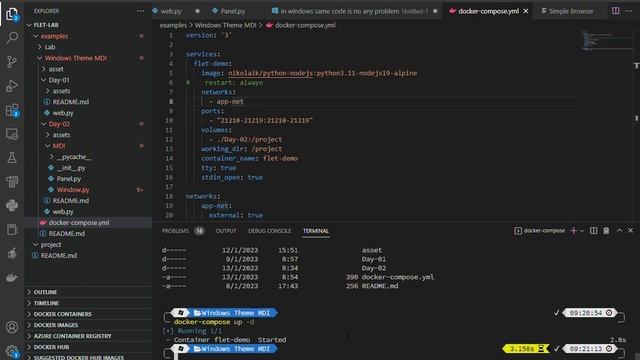The width and height of the screenshot is (640, 360).
Task: Select docker-compose.yml in the explorer
Action: tap(79, 222)
